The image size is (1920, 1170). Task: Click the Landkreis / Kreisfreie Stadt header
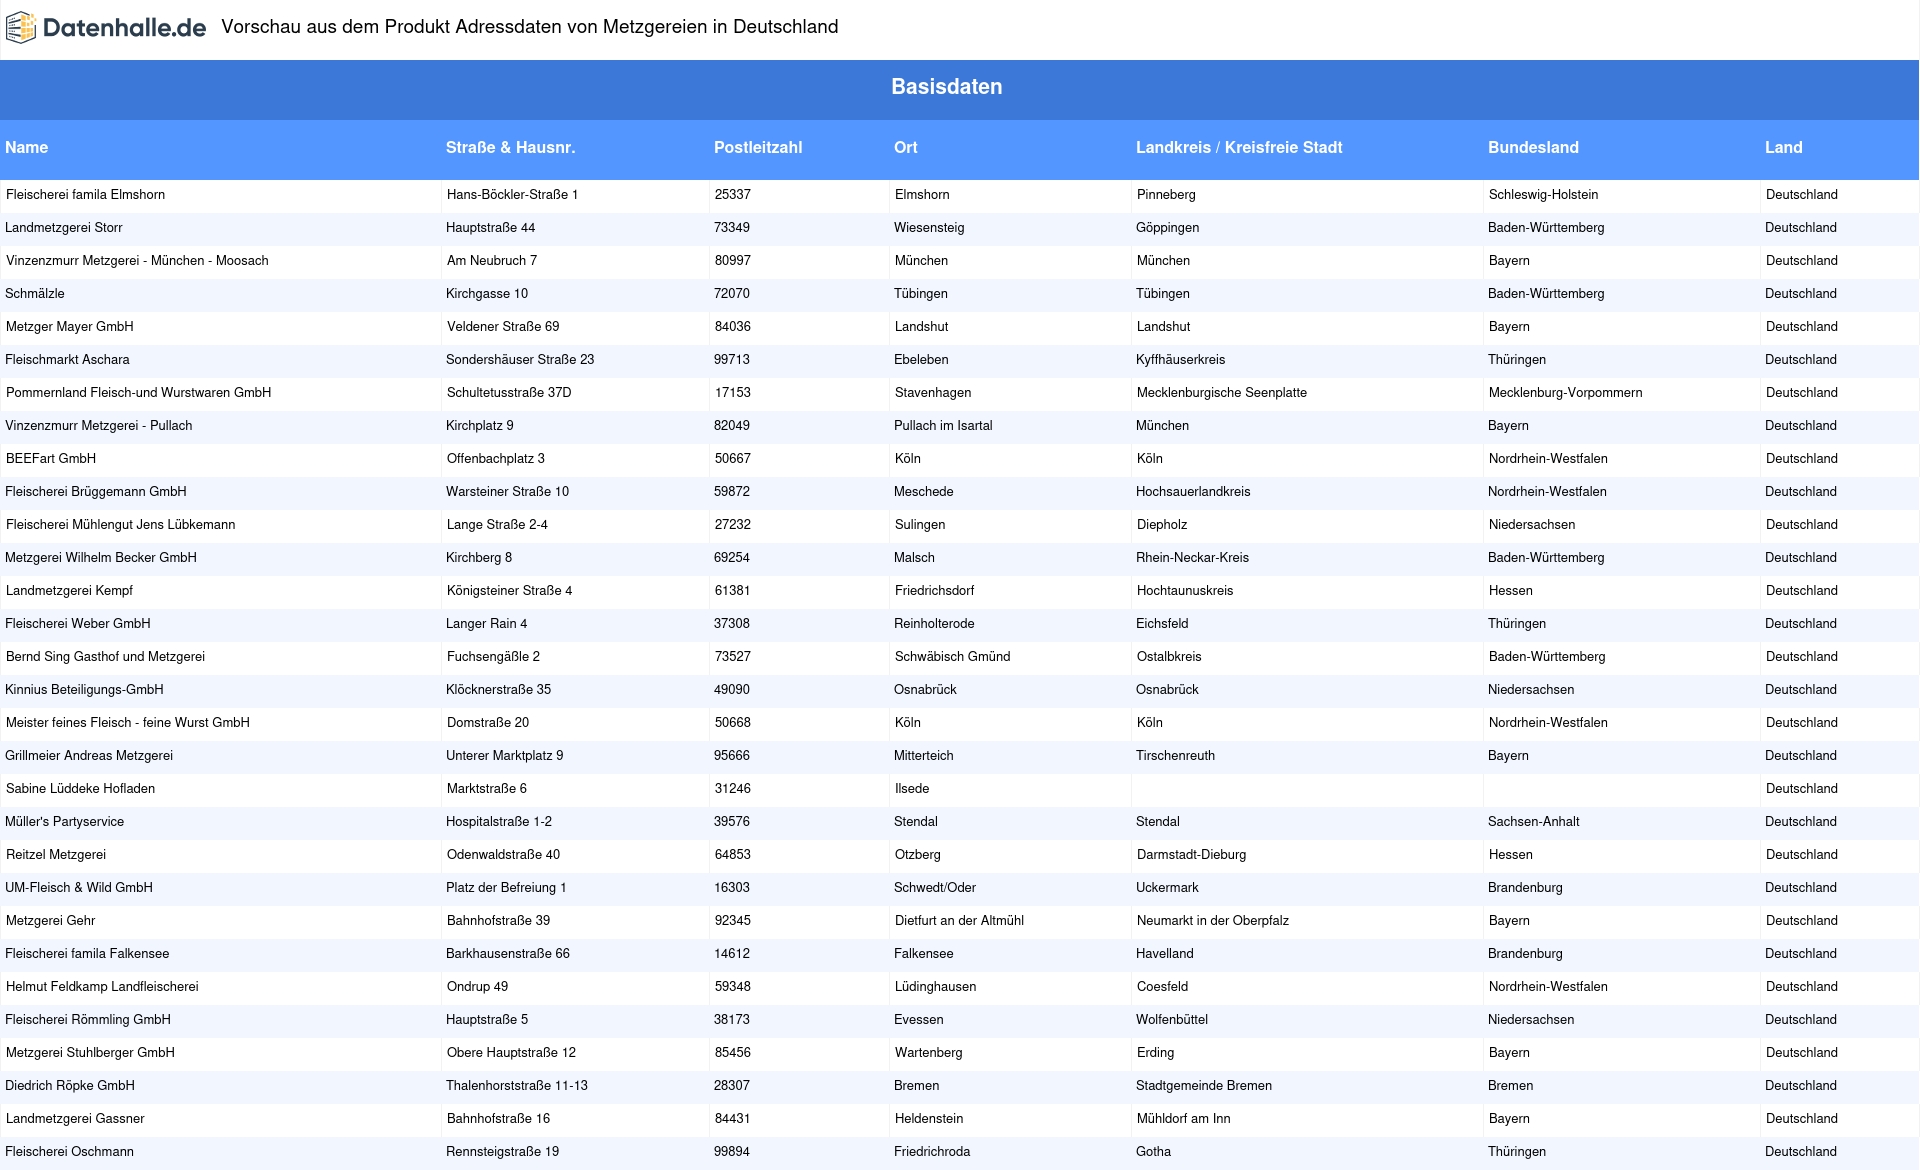coord(1239,147)
